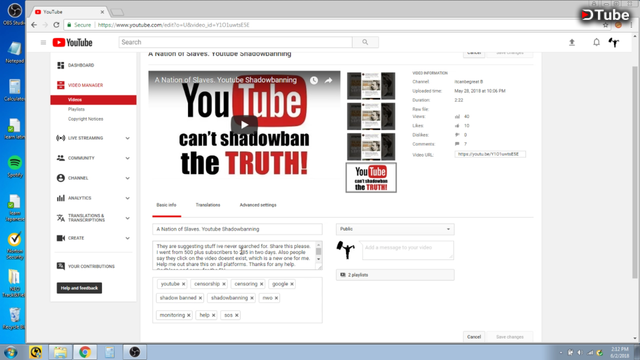This screenshot has width=640, height=360.
Task: Select the custom YouTube TRUTH thumbnail
Action: pyautogui.click(x=371, y=178)
